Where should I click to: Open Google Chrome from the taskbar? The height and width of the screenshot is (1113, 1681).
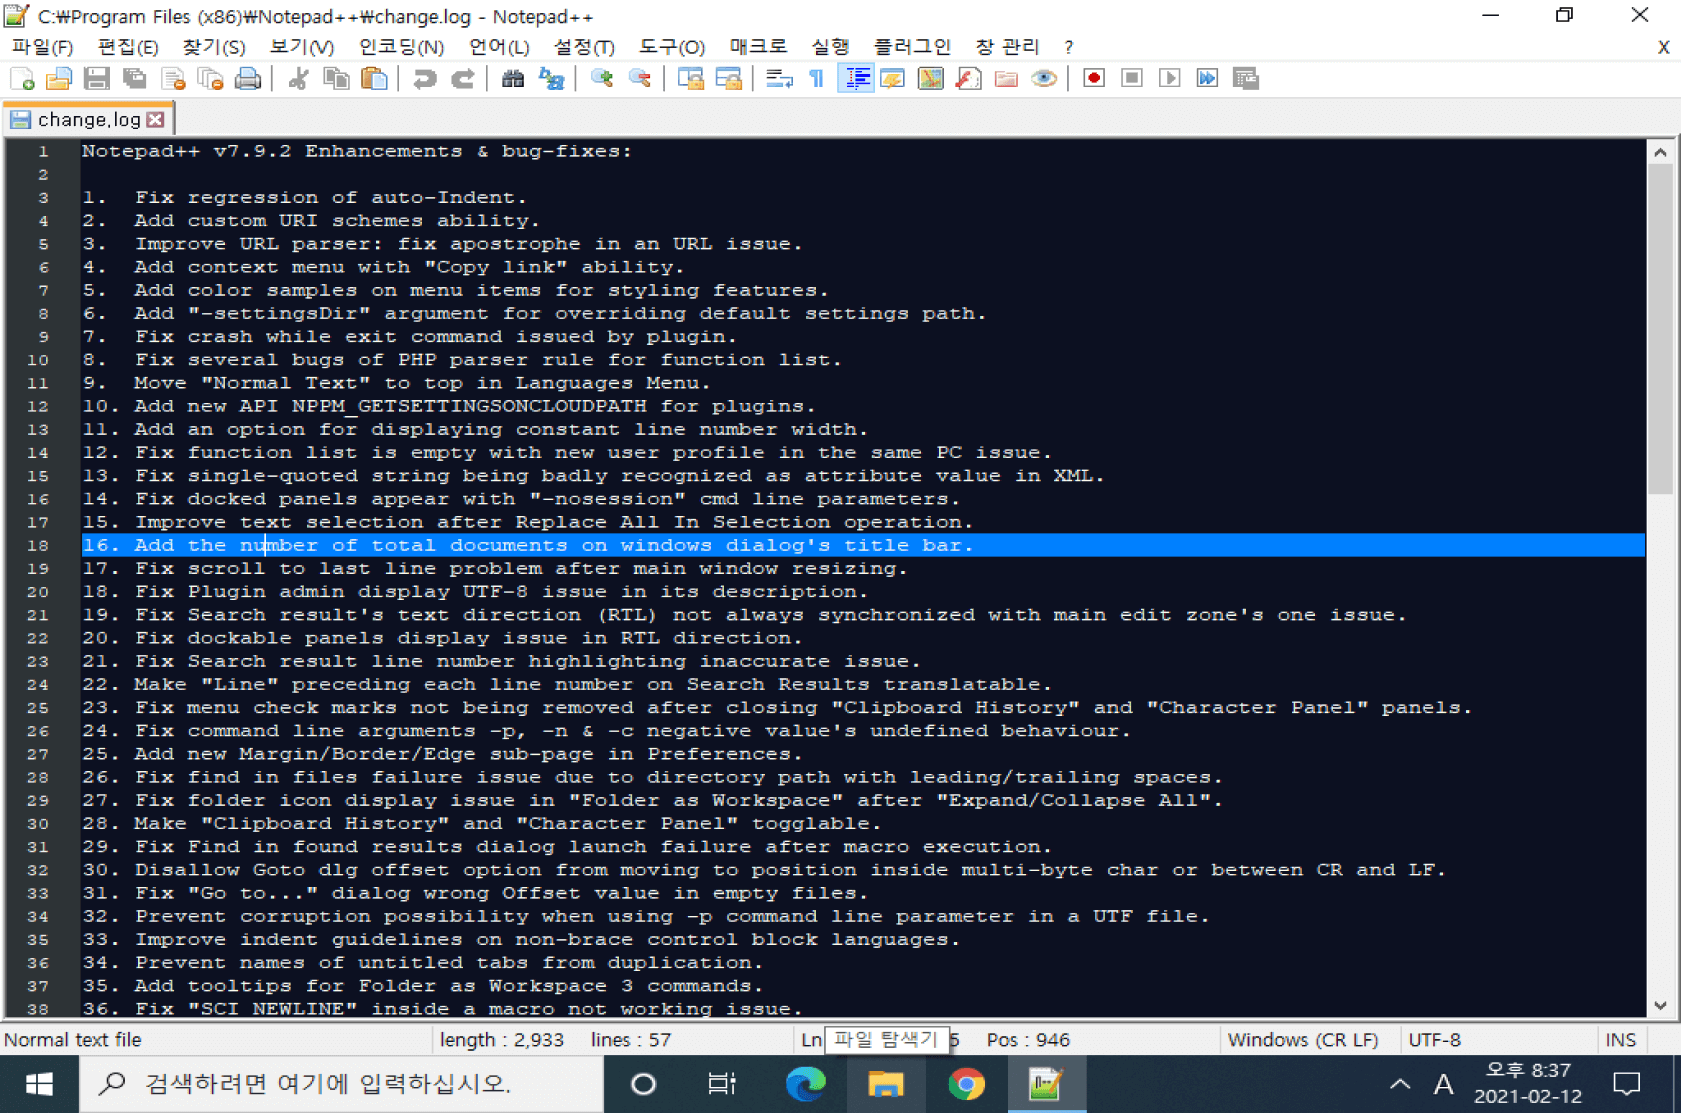coord(966,1085)
